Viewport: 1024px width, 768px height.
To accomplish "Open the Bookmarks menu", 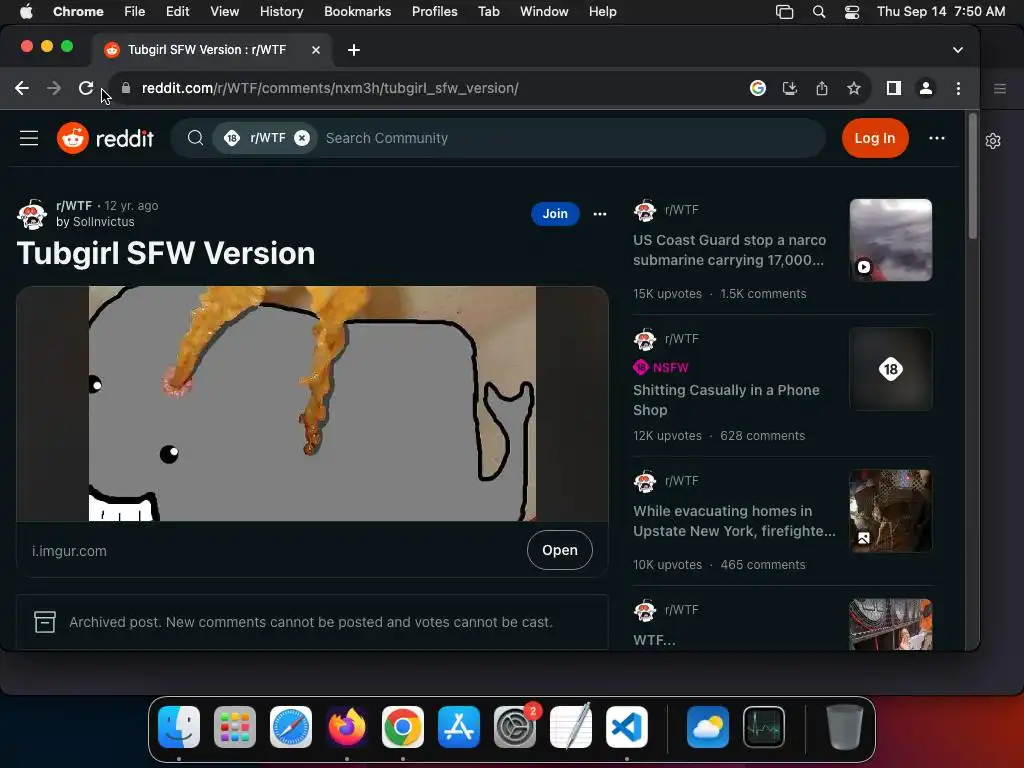I will click(357, 11).
